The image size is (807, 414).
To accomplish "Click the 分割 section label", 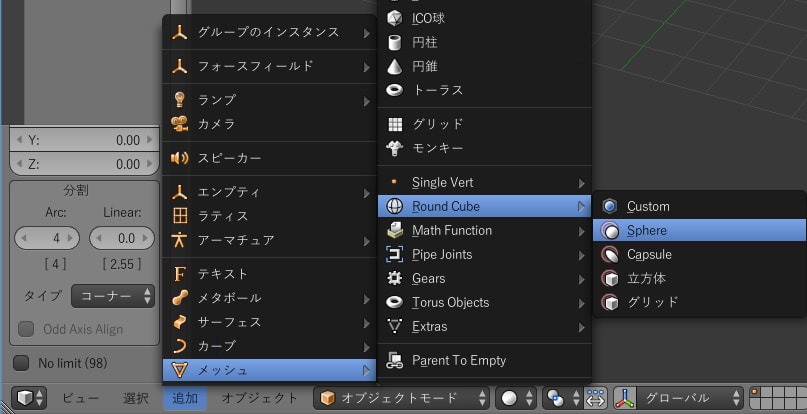I will pyautogui.click(x=76, y=191).
